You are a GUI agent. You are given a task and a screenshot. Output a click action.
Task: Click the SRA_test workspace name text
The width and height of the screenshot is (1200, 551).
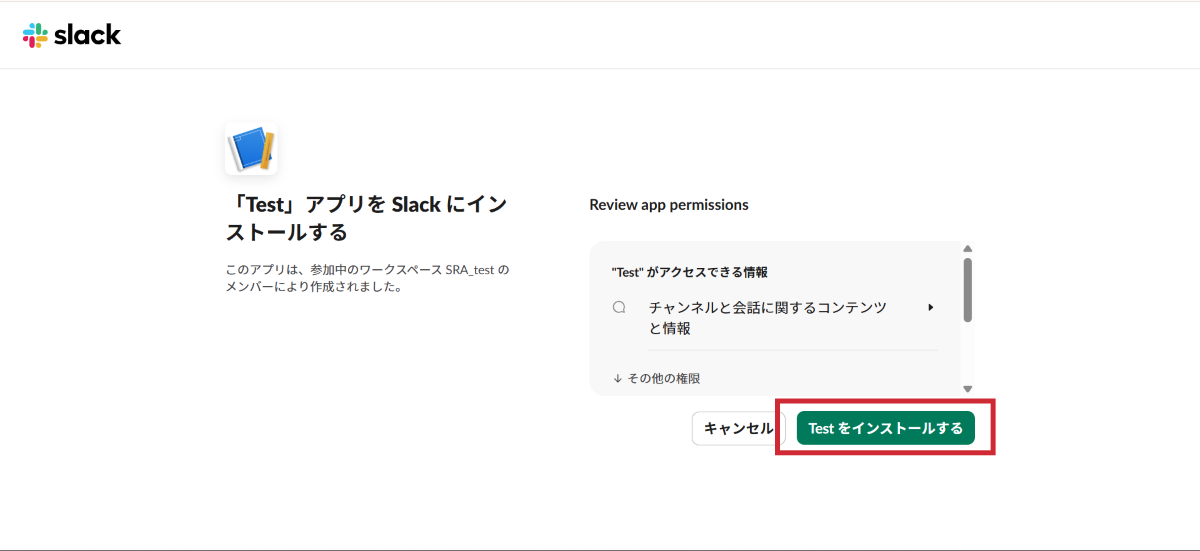click(x=470, y=270)
